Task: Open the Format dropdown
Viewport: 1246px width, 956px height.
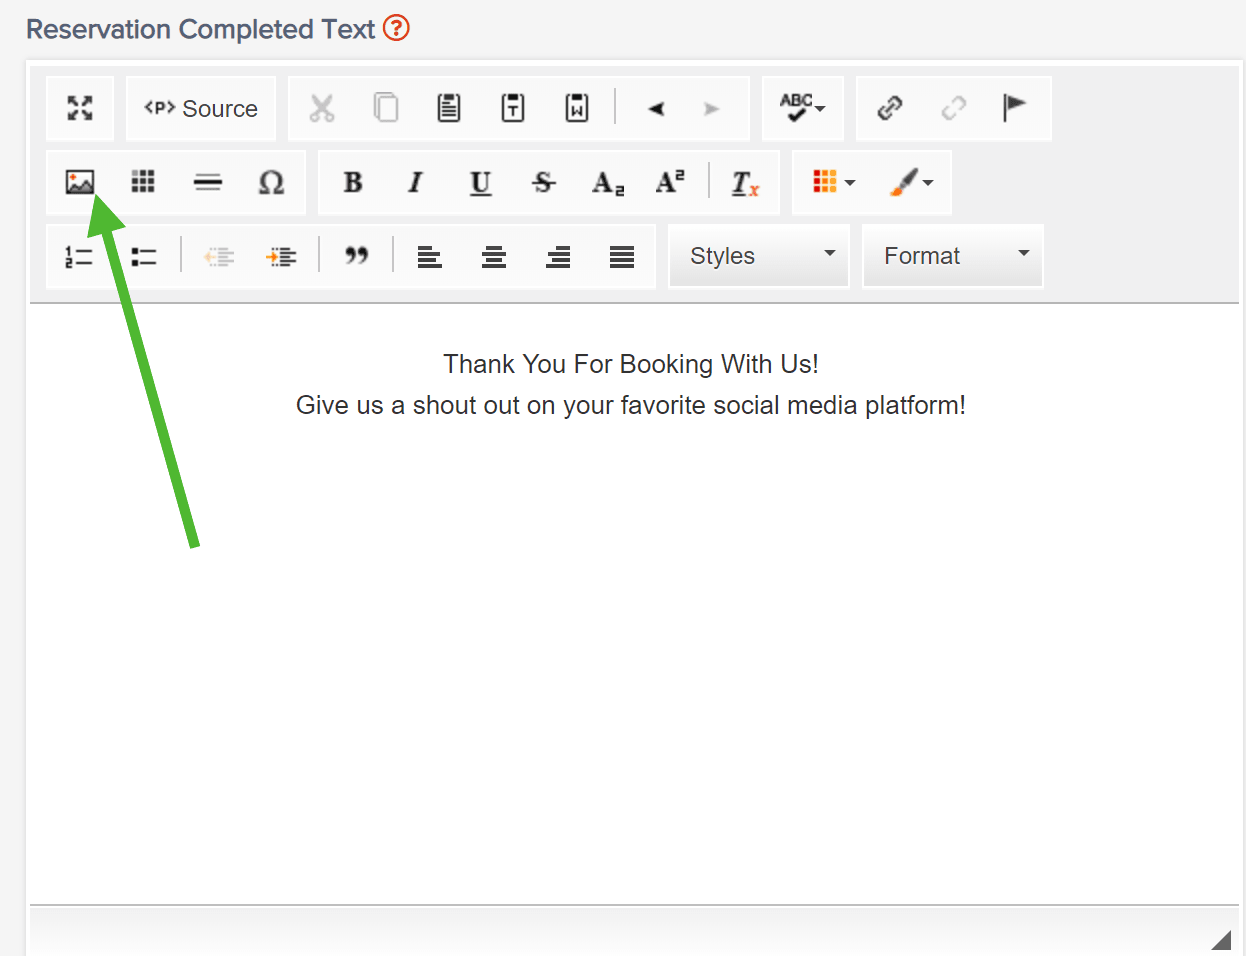Action: click(951, 255)
